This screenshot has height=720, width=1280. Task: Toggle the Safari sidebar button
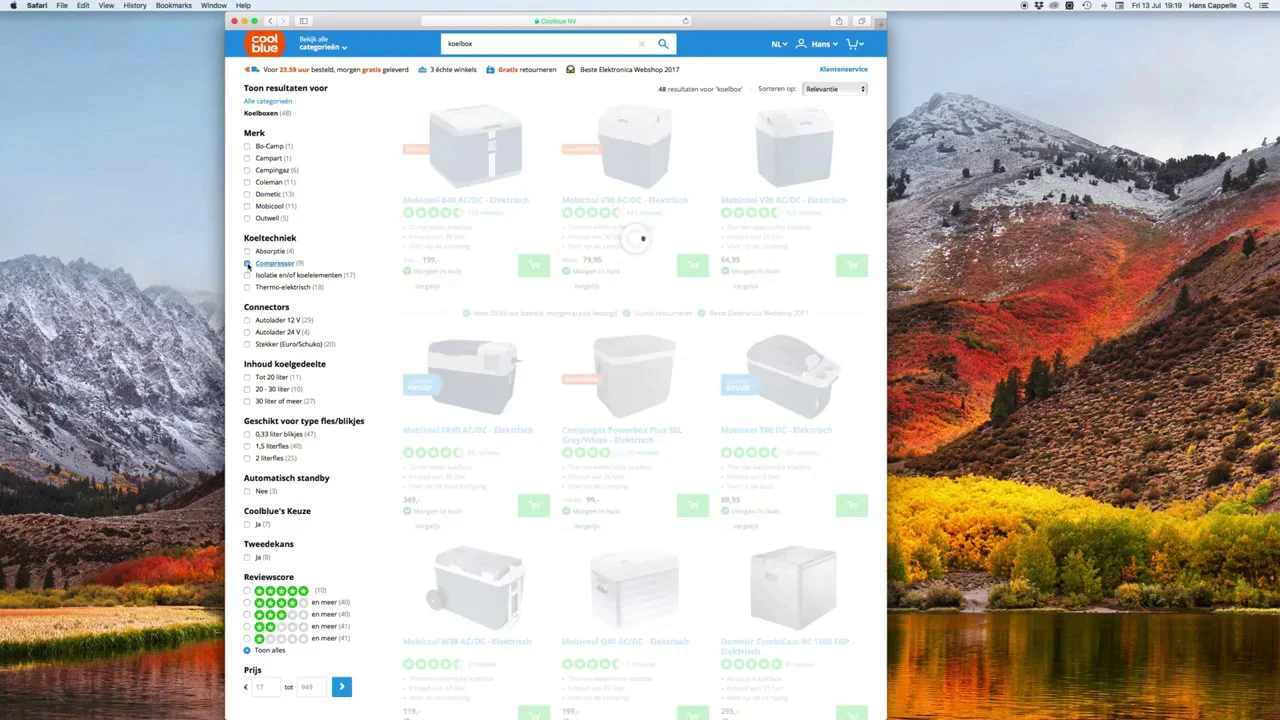click(x=303, y=21)
